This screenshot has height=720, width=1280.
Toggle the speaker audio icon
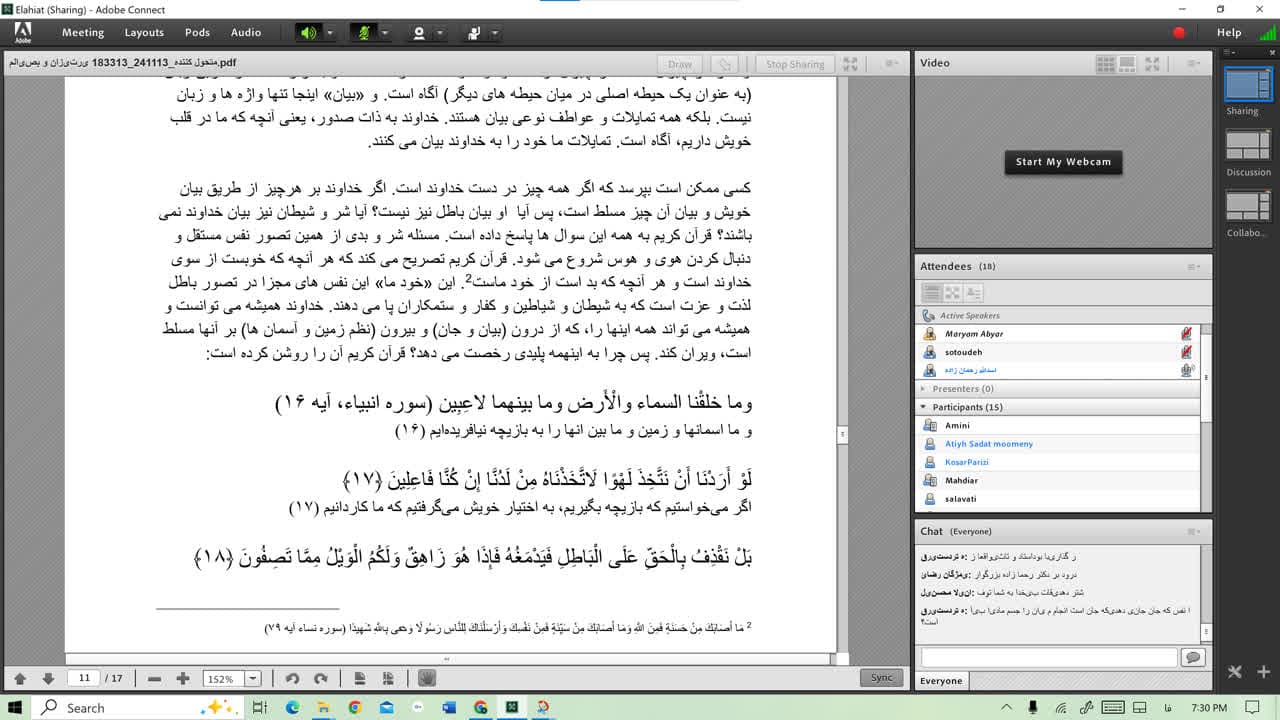[308, 32]
